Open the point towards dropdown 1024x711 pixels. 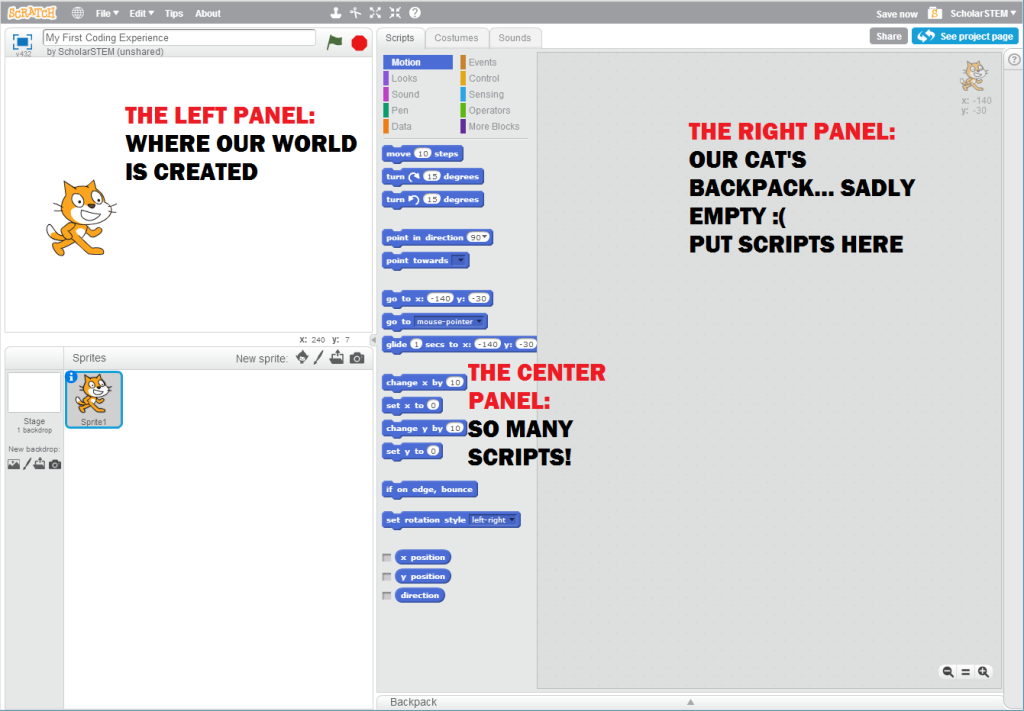point(460,261)
